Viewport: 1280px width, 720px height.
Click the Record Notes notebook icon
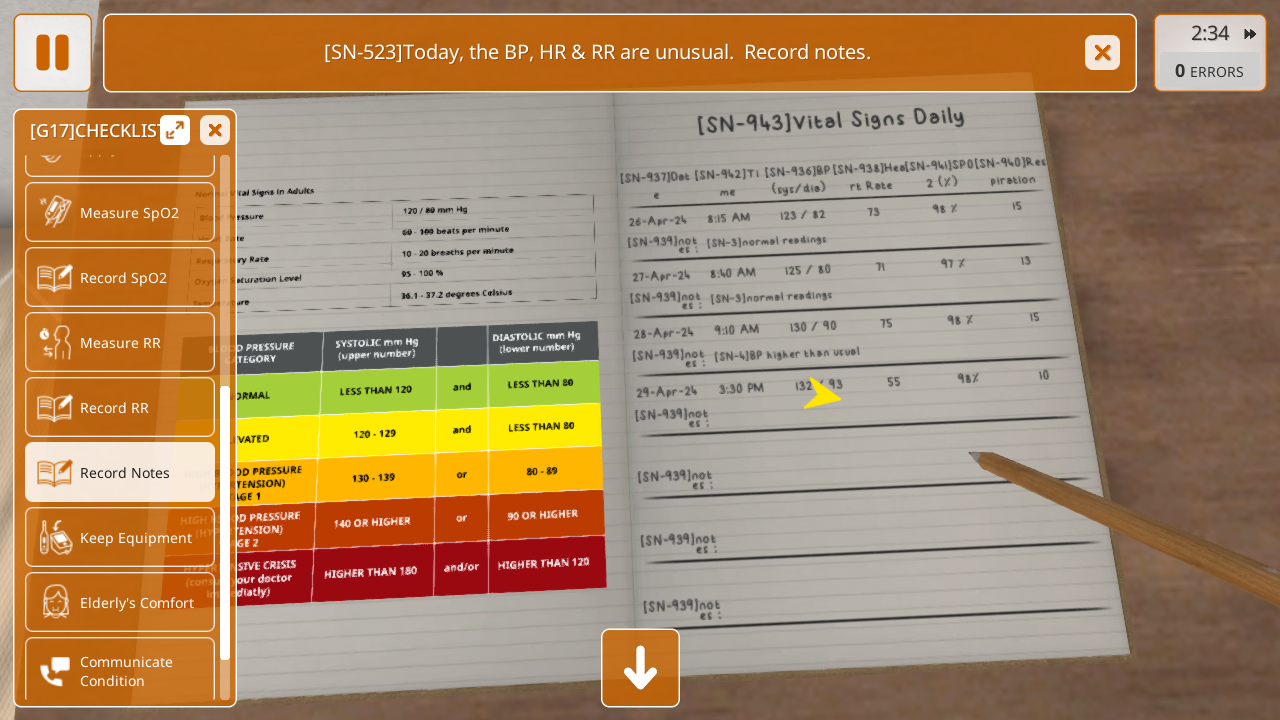click(x=54, y=473)
